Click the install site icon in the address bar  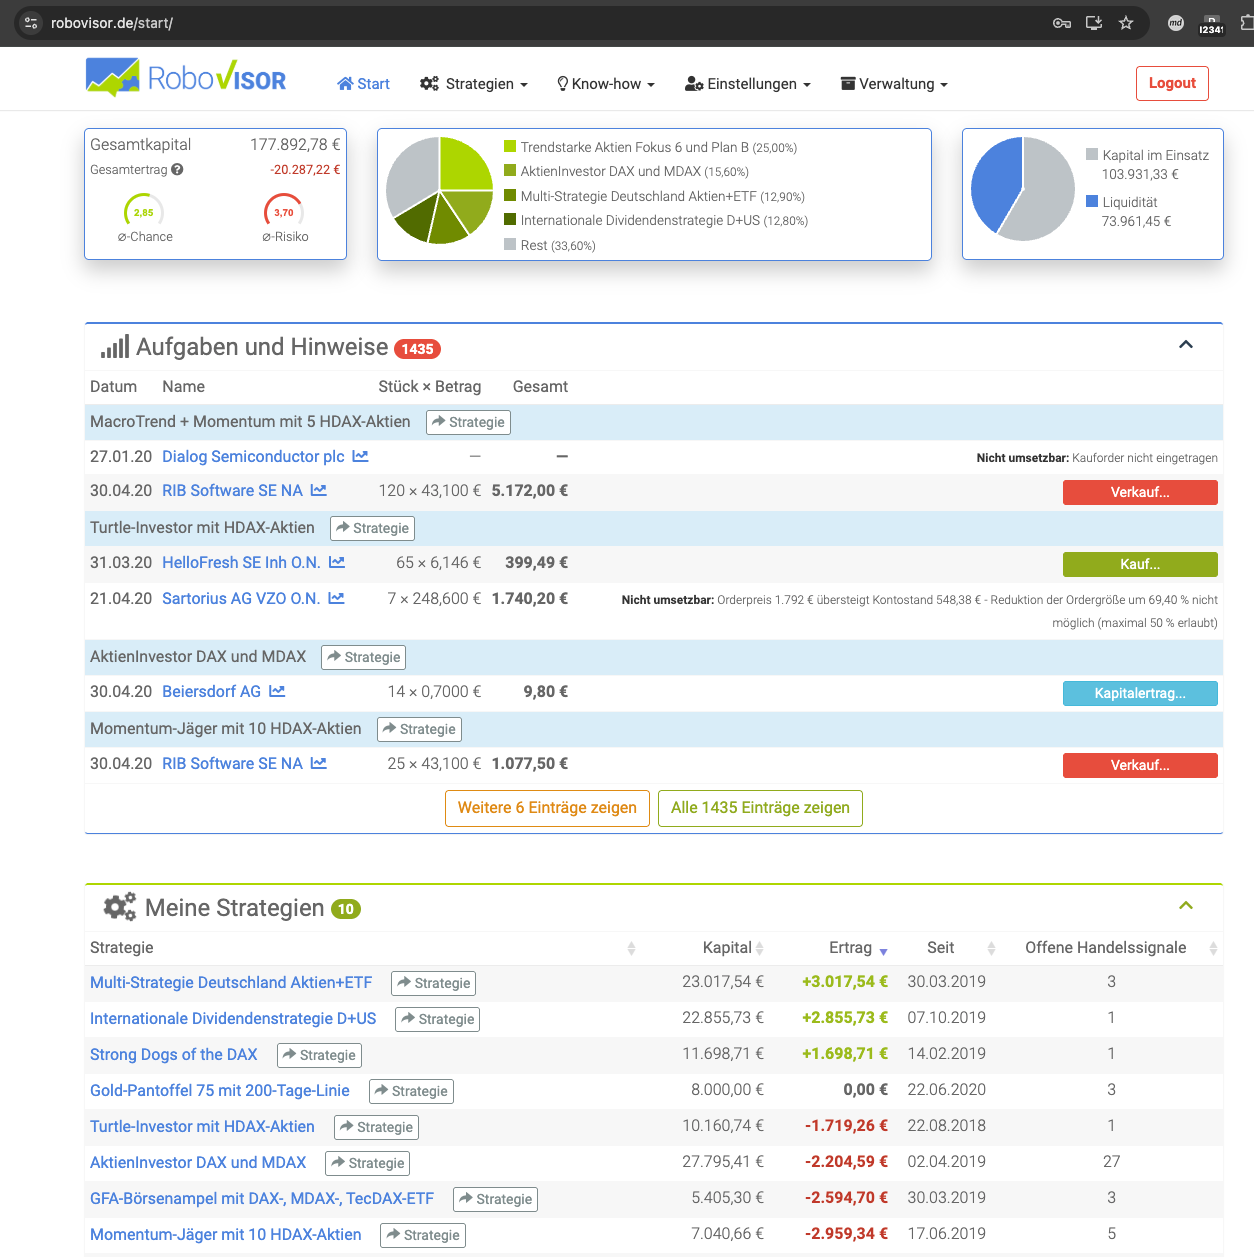click(1092, 22)
